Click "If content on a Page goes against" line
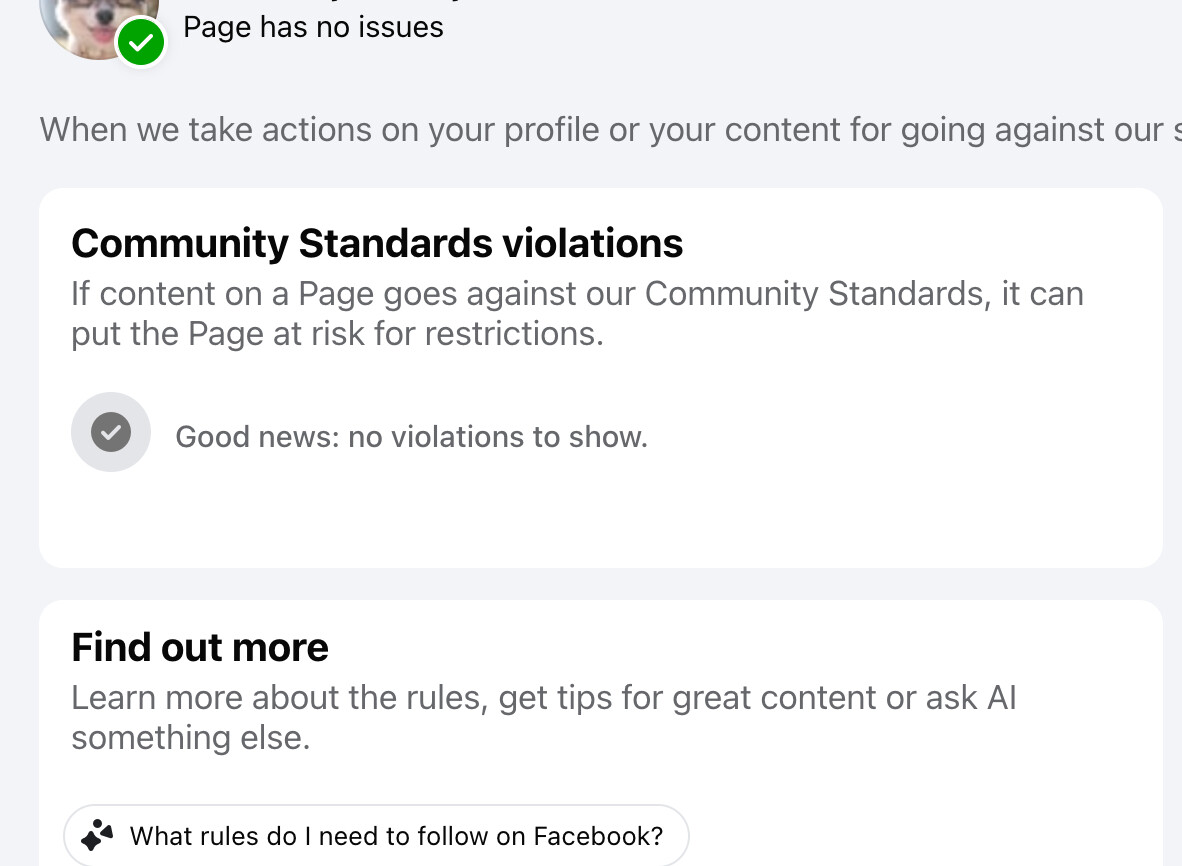 [577, 293]
